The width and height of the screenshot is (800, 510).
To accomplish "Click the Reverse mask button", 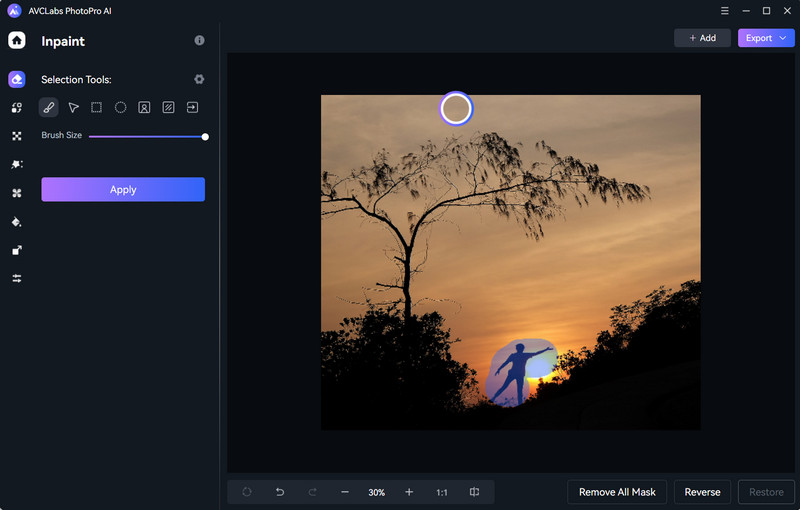I will pyautogui.click(x=703, y=492).
